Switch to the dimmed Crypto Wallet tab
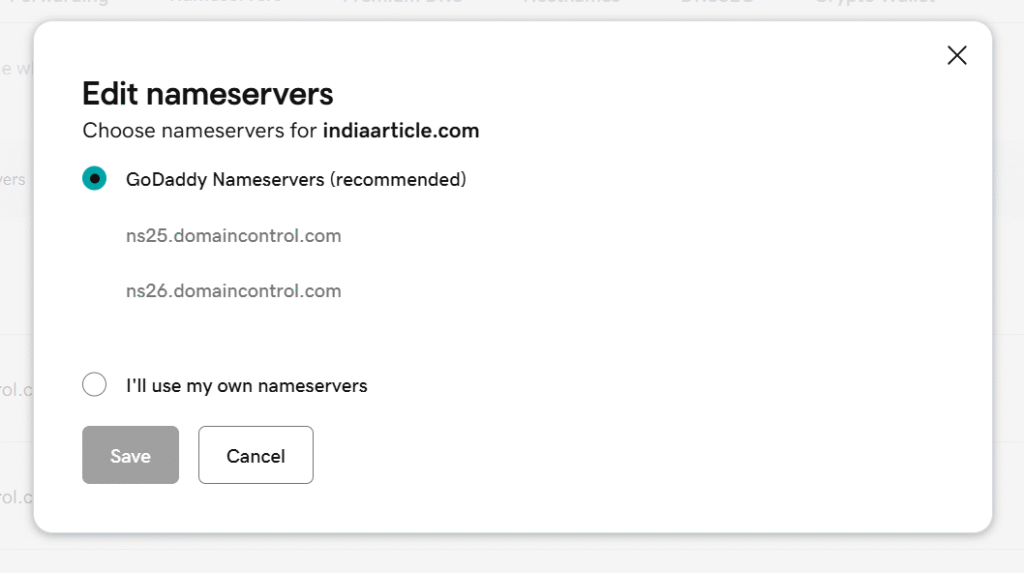 [x=874, y=3]
